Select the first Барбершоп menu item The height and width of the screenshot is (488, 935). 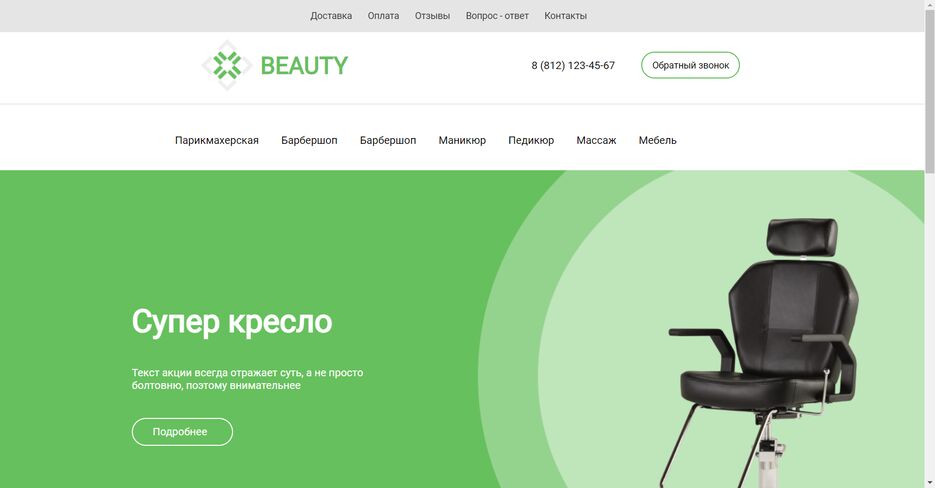(x=309, y=140)
